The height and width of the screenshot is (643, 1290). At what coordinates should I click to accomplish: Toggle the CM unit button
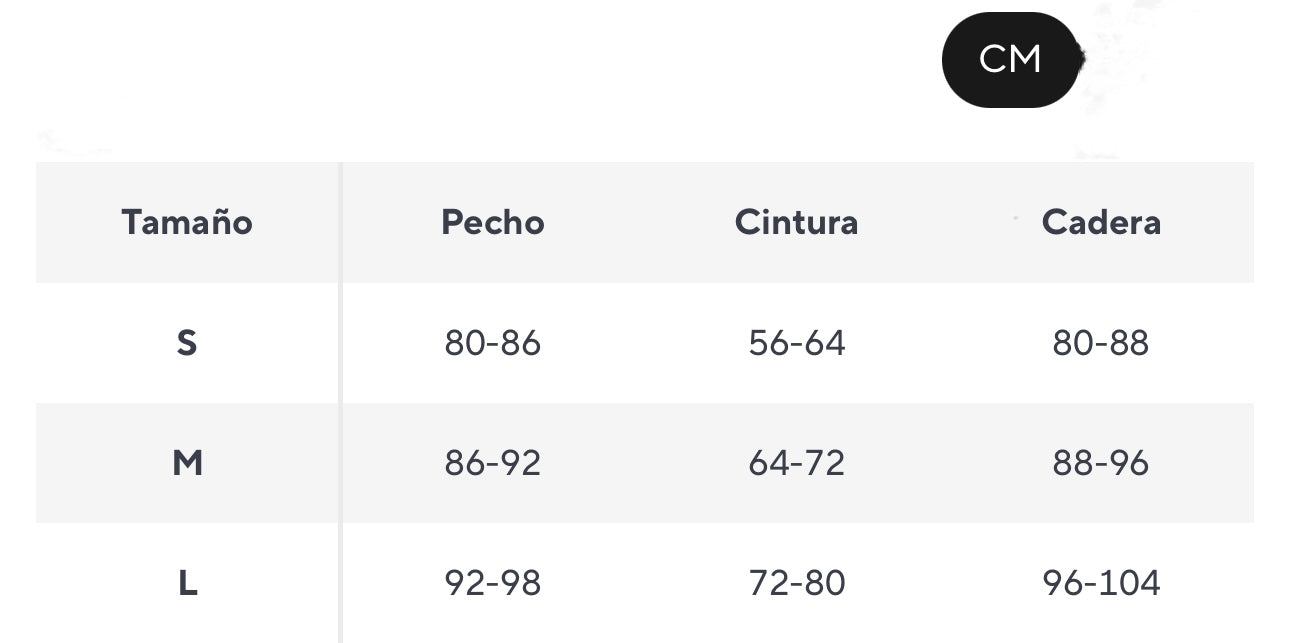[x=1010, y=60]
